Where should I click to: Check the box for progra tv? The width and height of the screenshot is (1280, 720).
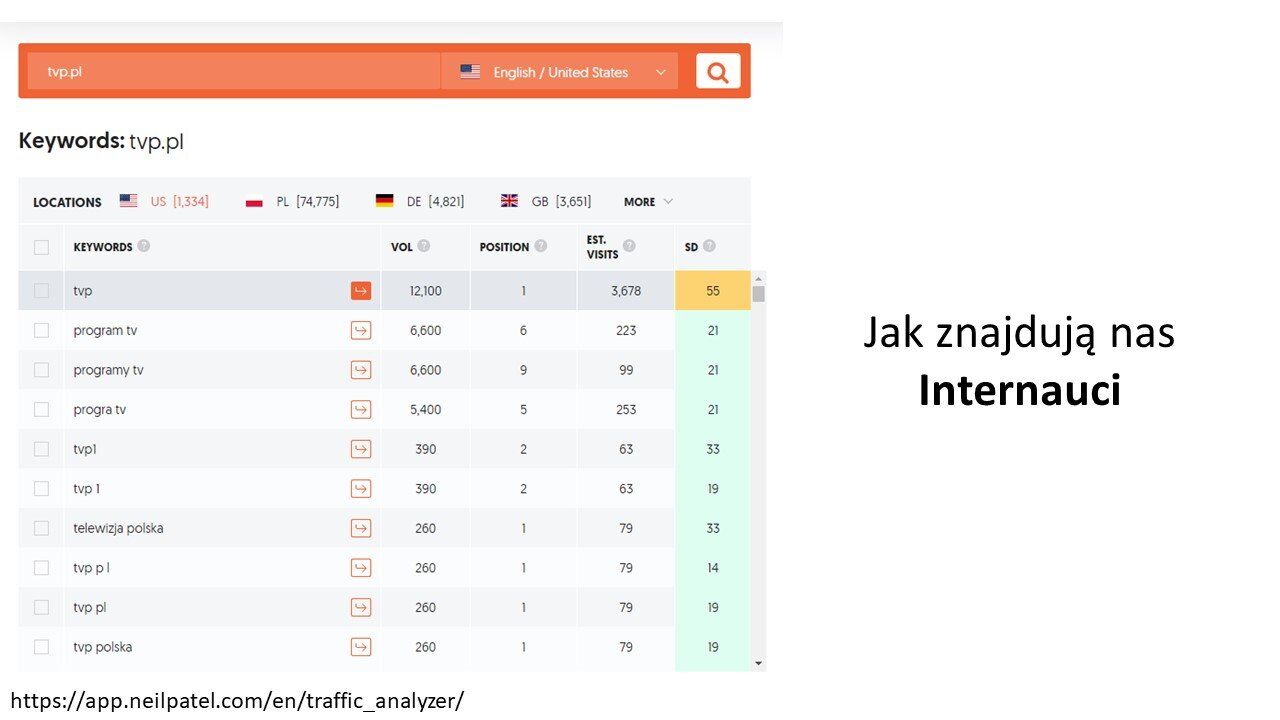click(41, 409)
